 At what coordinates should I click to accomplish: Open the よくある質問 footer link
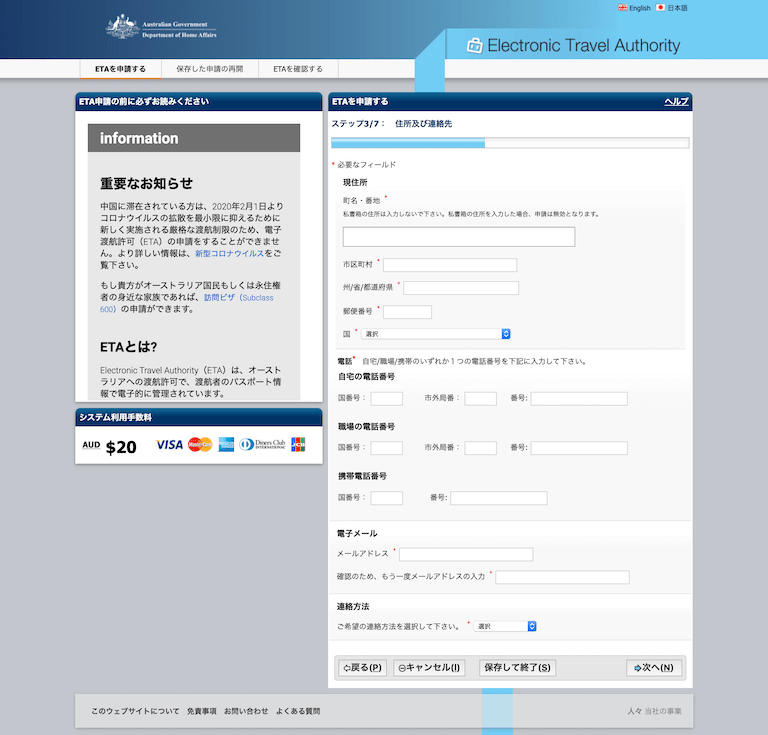click(x=298, y=711)
